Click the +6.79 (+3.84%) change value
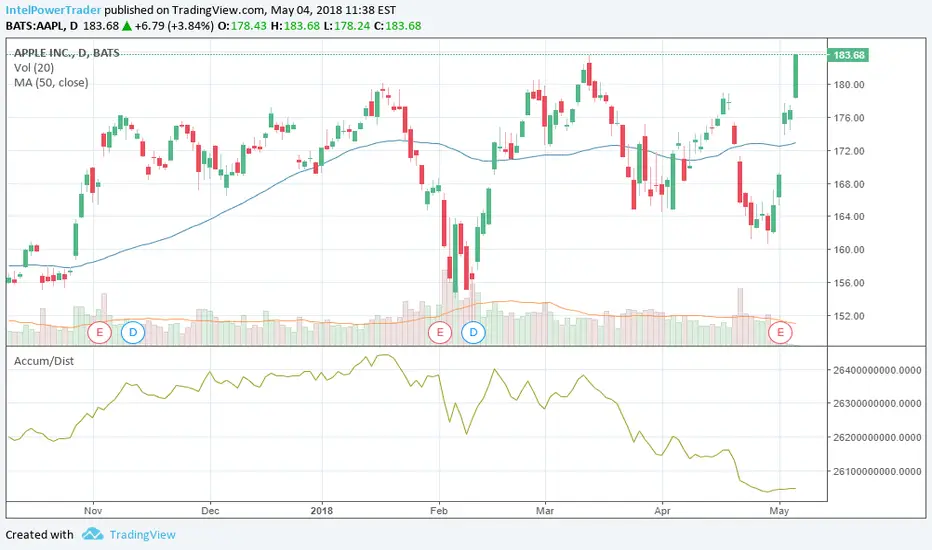 [174, 26]
